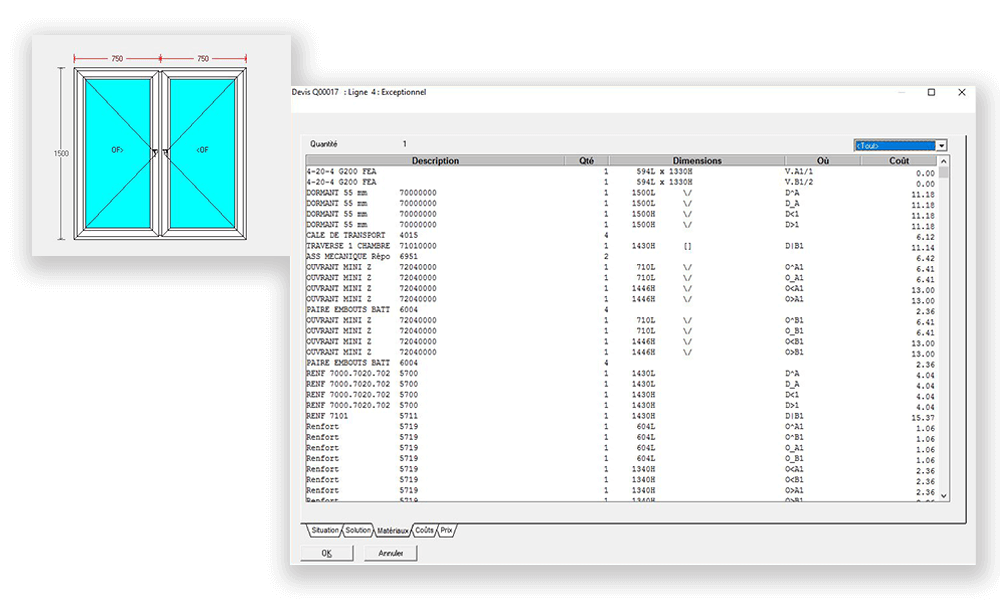This screenshot has height=600, width=1000.
Task: Open the Solution tab
Action: [358, 530]
